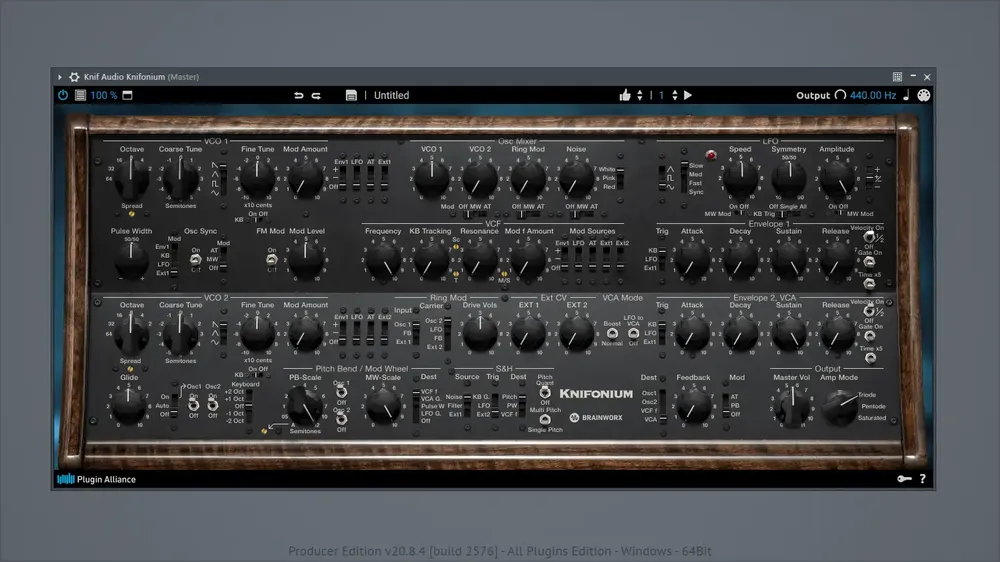
Task: Toggle the Glide Osc2 On/Off switch
Action: 212,406
